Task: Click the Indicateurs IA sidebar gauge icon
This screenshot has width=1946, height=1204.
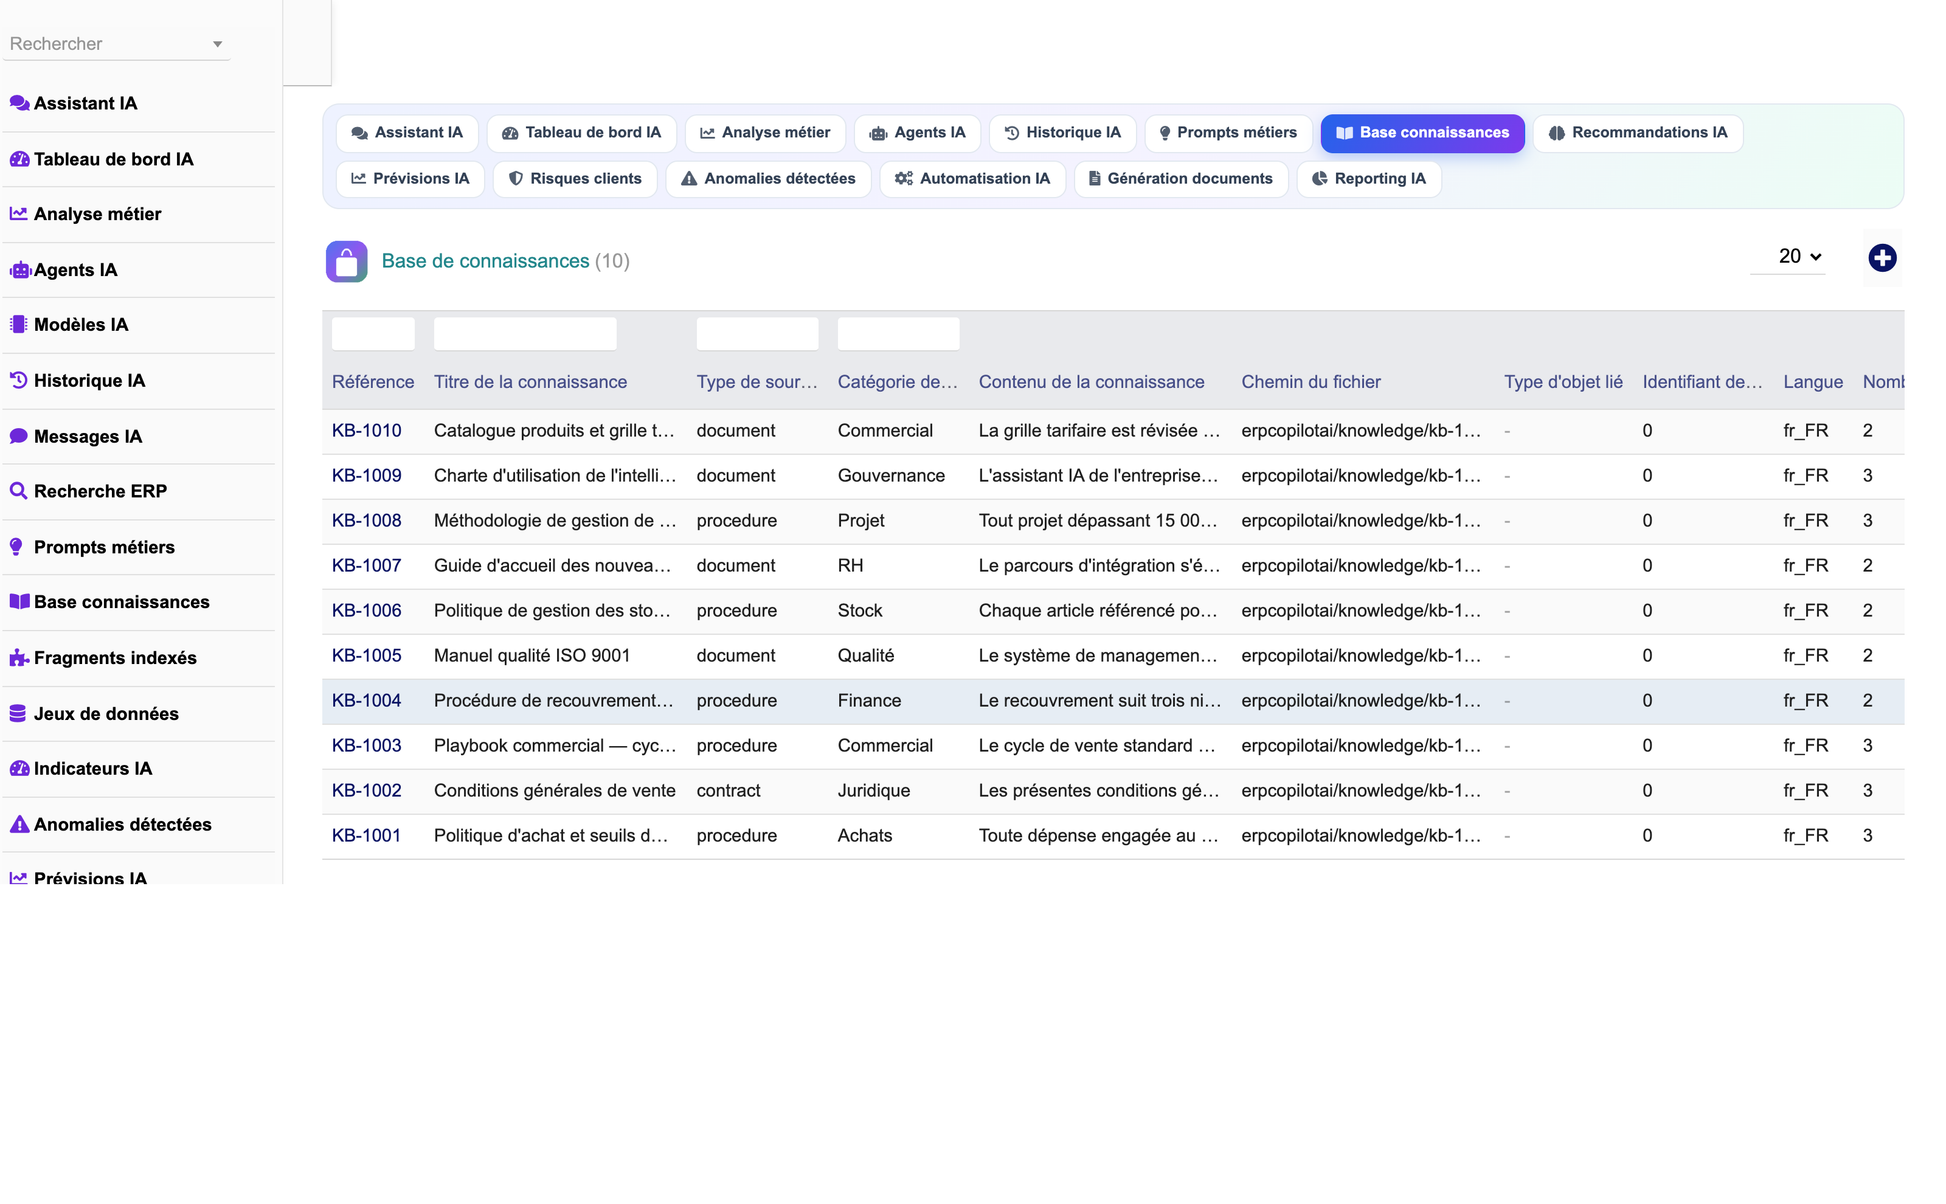Action: [19, 769]
